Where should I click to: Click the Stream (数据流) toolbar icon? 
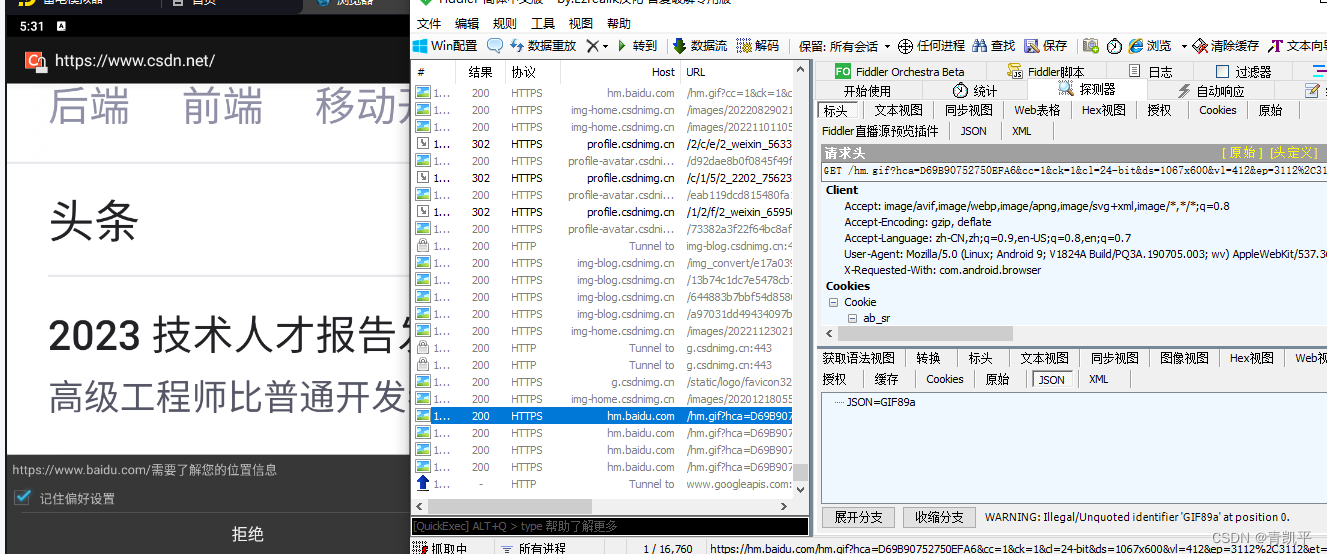tap(679, 46)
